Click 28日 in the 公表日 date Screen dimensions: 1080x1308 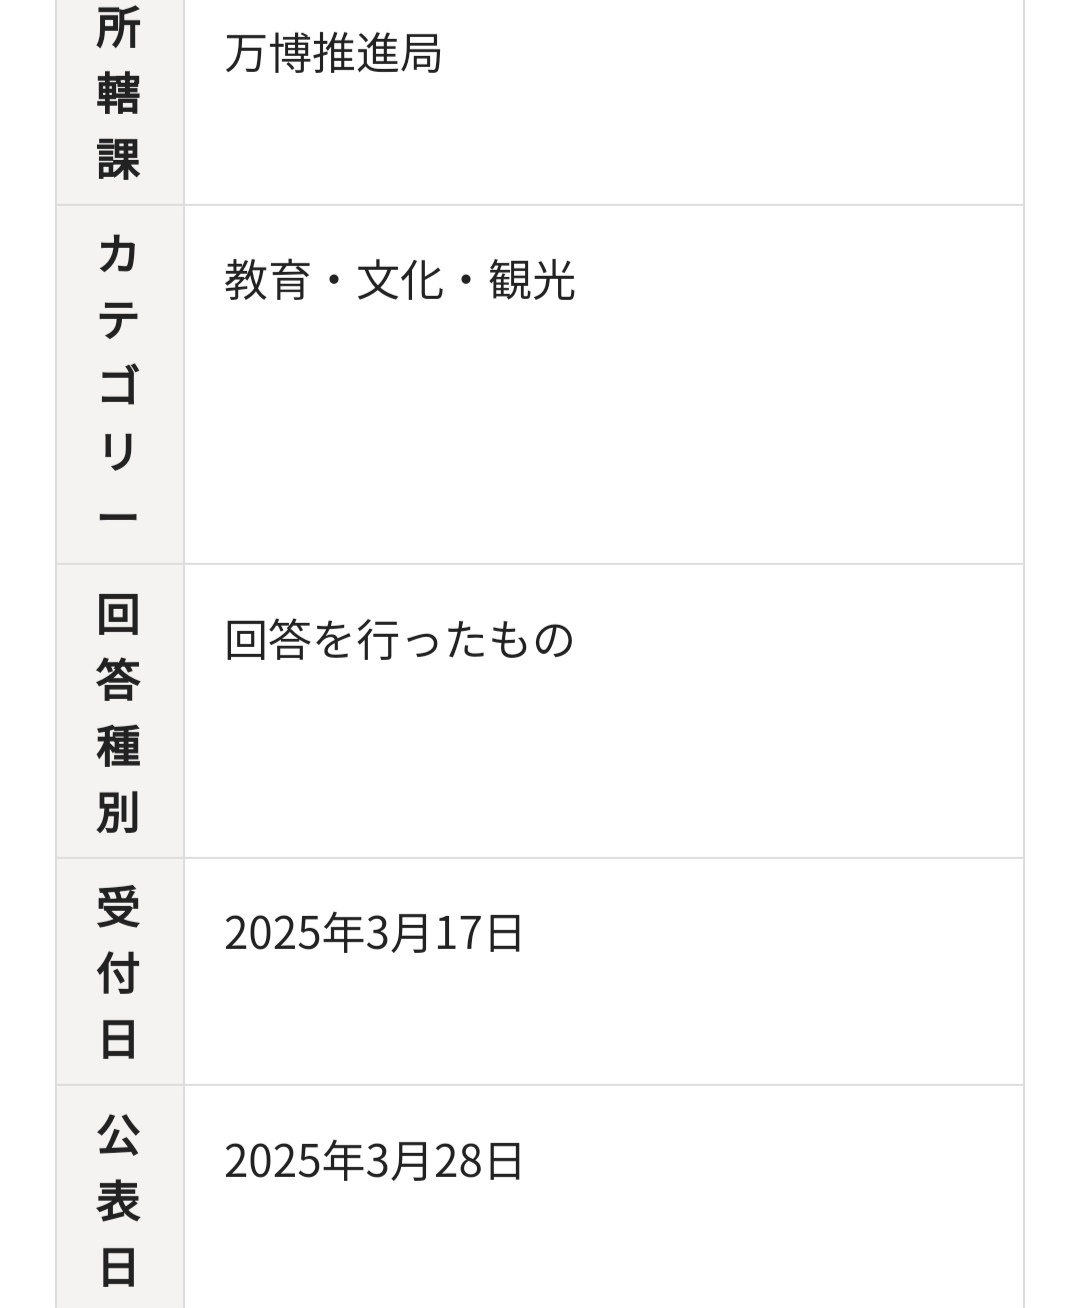click(479, 1161)
